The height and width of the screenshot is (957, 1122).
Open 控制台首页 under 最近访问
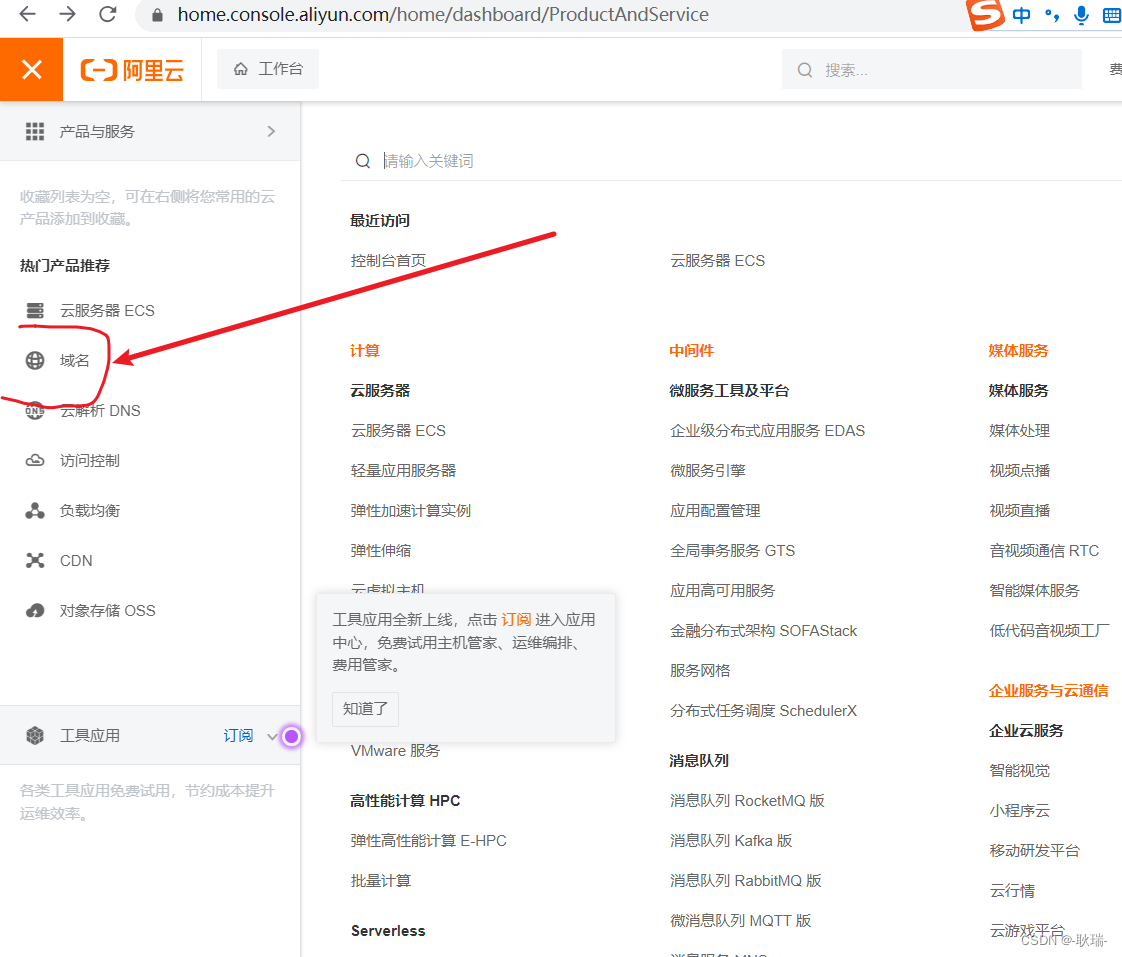[389, 261]
